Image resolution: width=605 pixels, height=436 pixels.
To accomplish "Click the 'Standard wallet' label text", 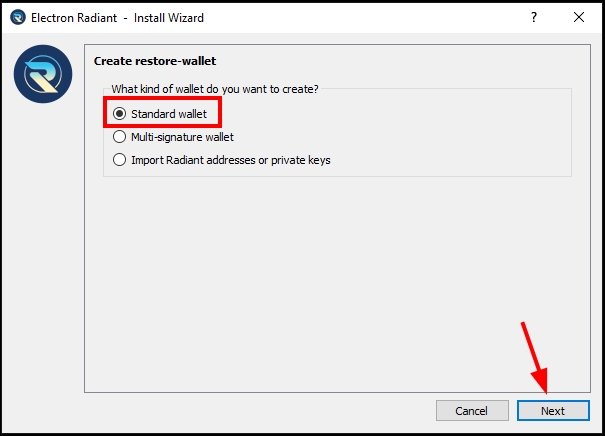I will click(168, 114).
